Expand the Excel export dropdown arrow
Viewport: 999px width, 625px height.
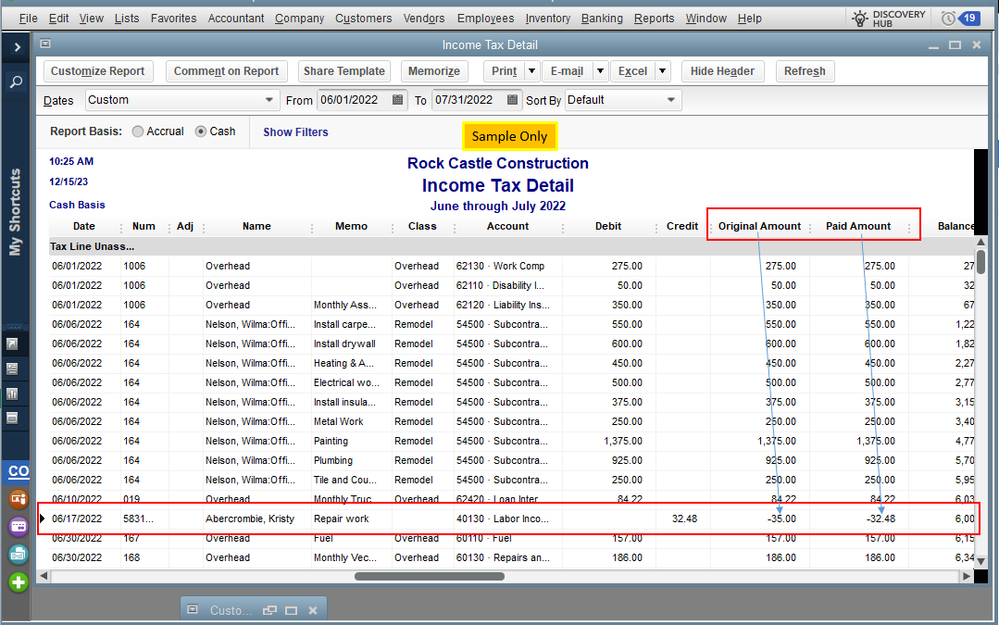(662, 71)
